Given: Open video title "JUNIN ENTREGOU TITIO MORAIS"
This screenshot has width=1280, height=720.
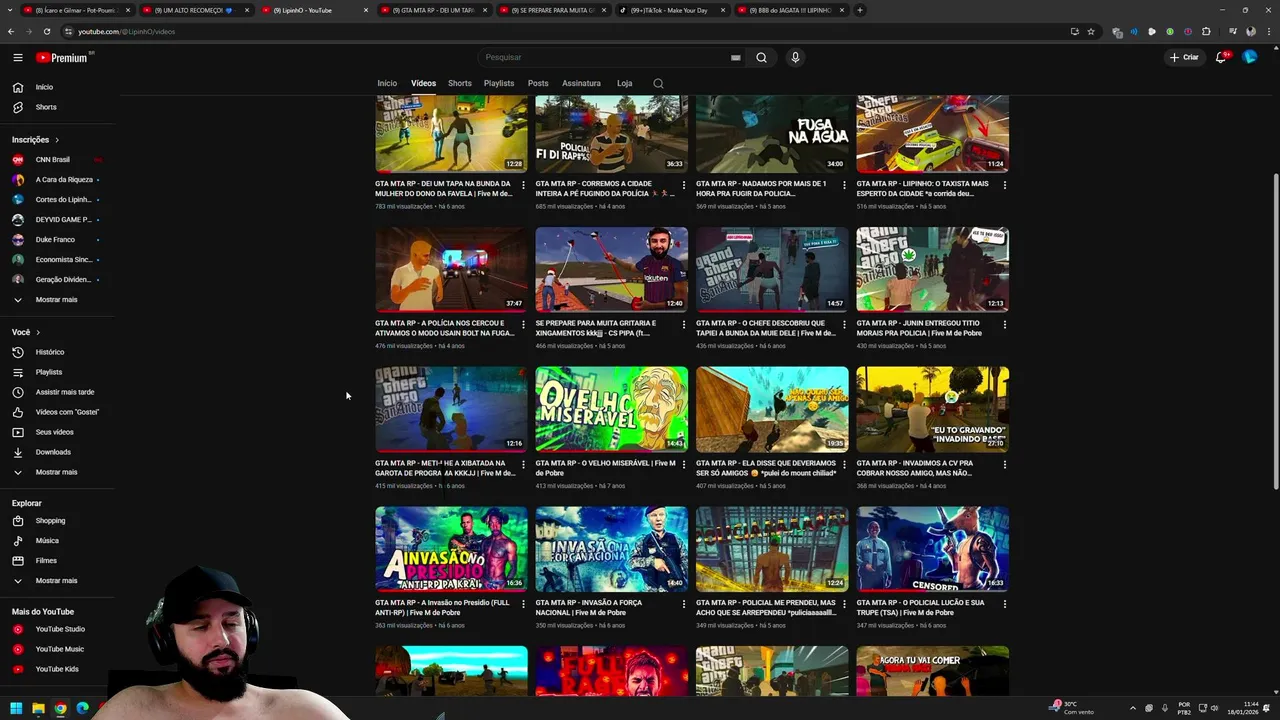Looking at the screenshot, I should [925, 328].
